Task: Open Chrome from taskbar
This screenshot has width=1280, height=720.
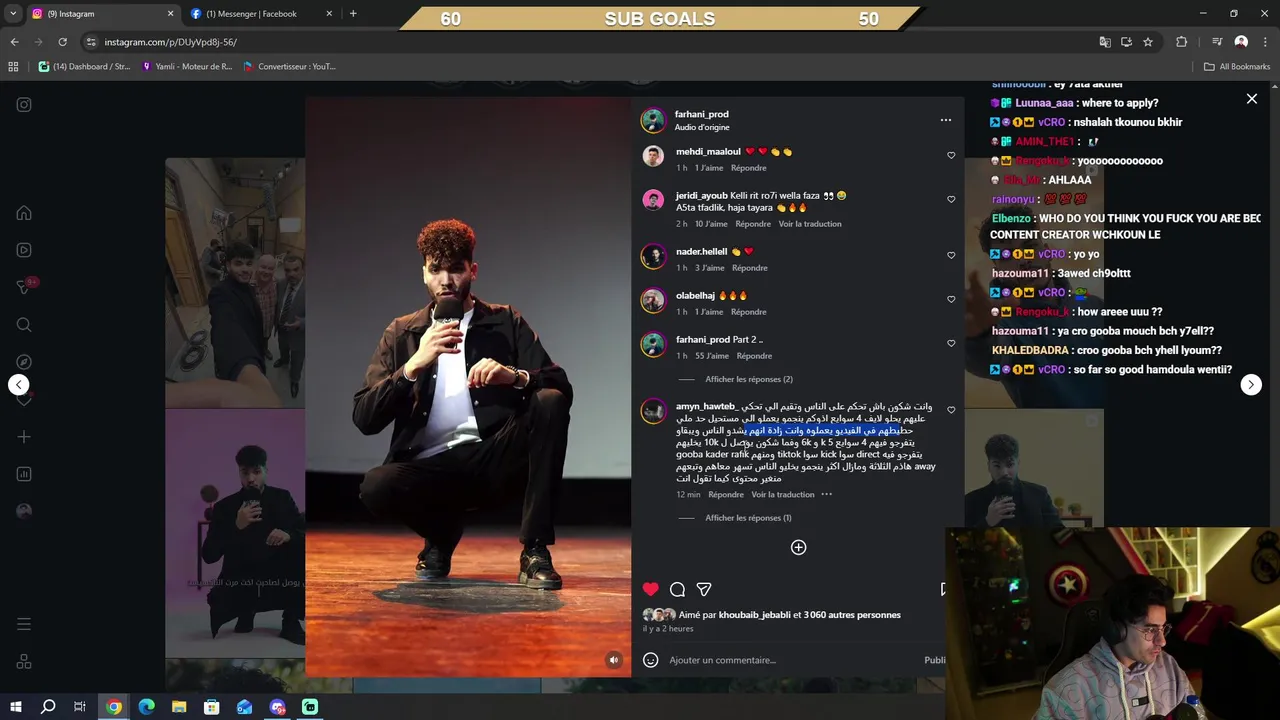Action: pyautogui.click(x=114, y=707)
